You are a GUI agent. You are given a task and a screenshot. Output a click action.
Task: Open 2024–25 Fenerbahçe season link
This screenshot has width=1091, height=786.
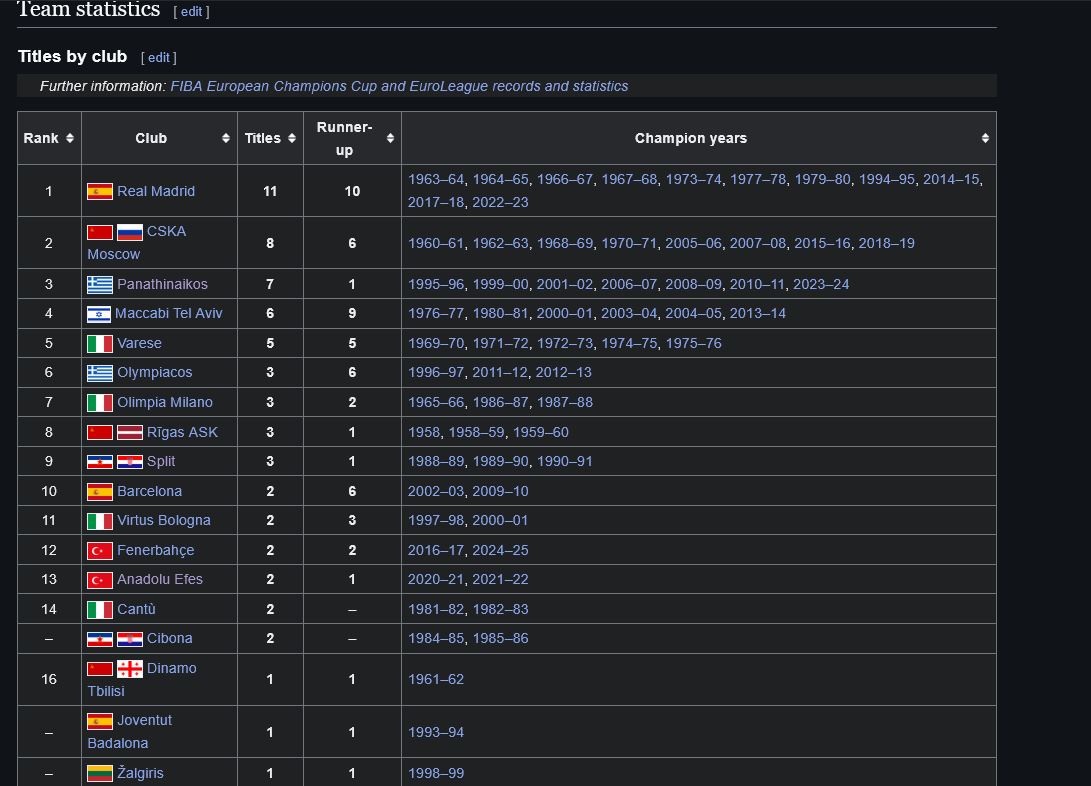click(x=500, y=551)
